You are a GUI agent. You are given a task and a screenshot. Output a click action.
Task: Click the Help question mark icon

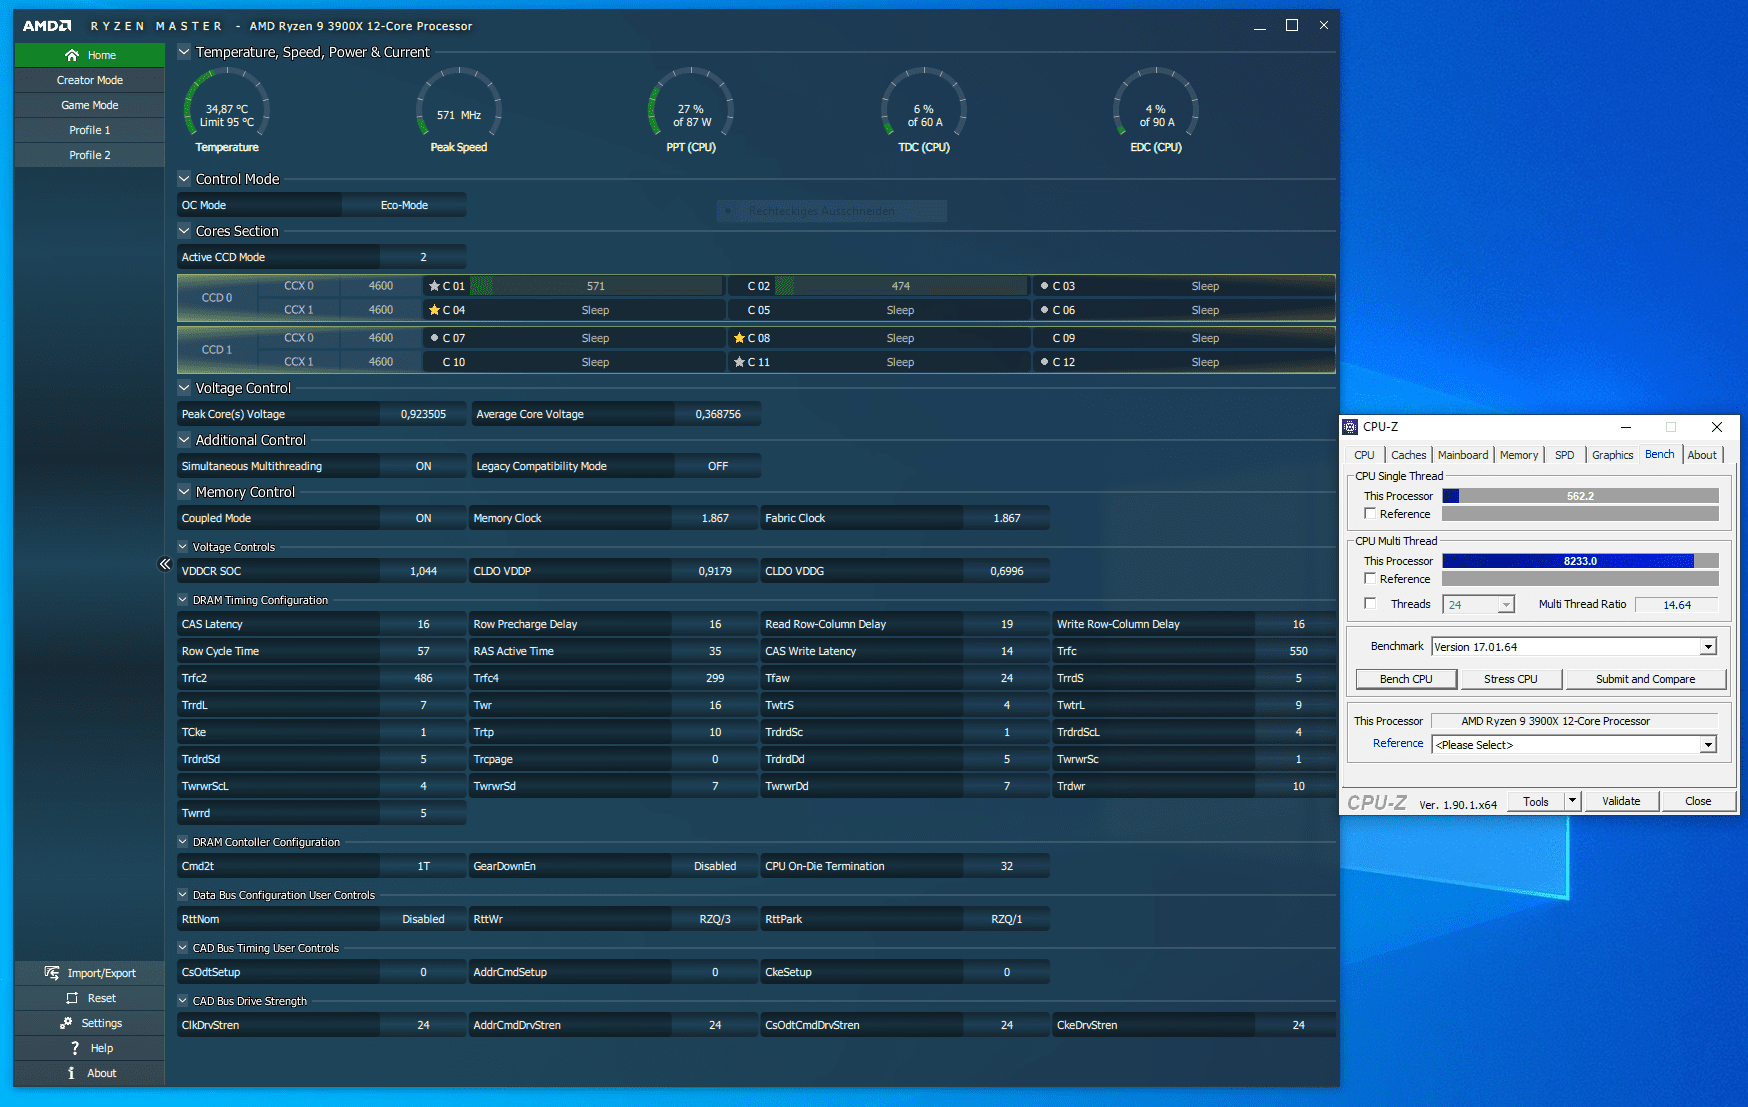coord(75,1048)
